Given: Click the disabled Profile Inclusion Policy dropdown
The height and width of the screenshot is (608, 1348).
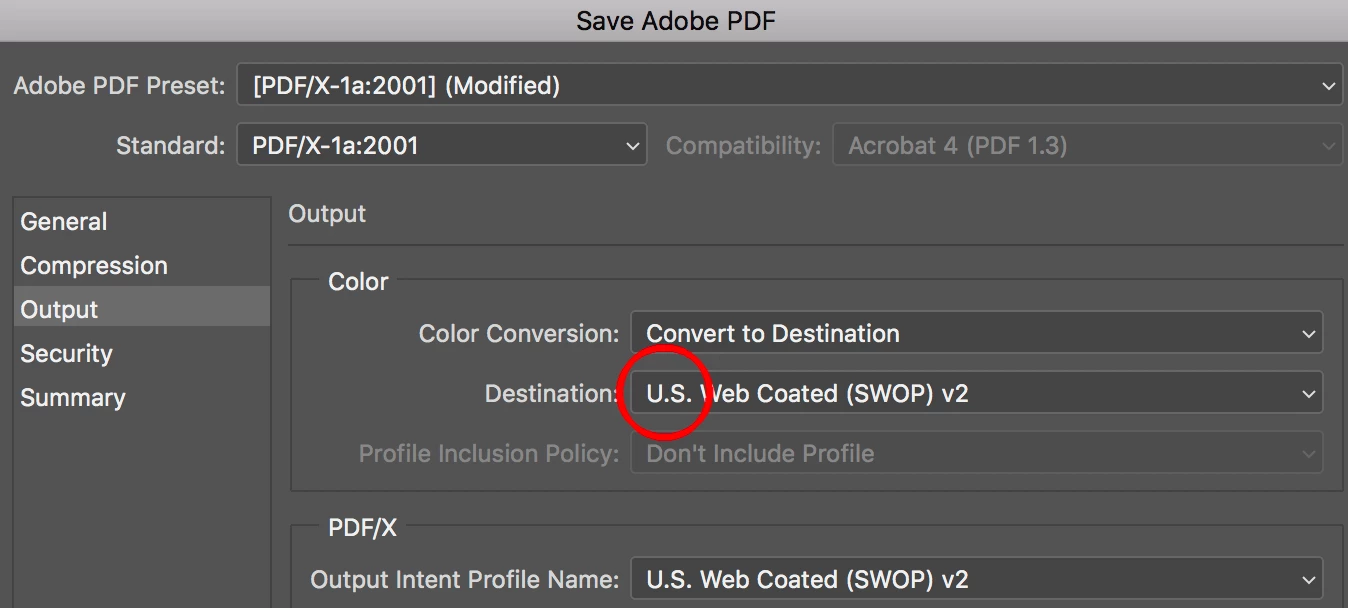Looking at the screenshot, I should pos(975,454).
